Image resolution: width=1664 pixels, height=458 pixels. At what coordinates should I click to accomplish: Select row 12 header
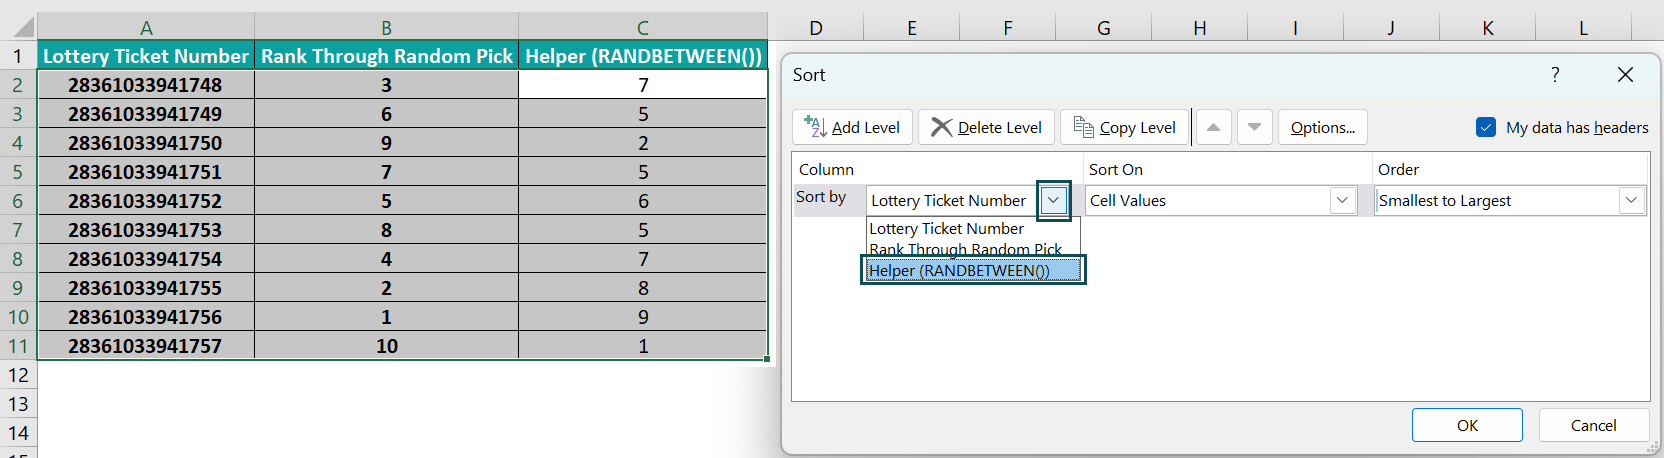[18, 375]
